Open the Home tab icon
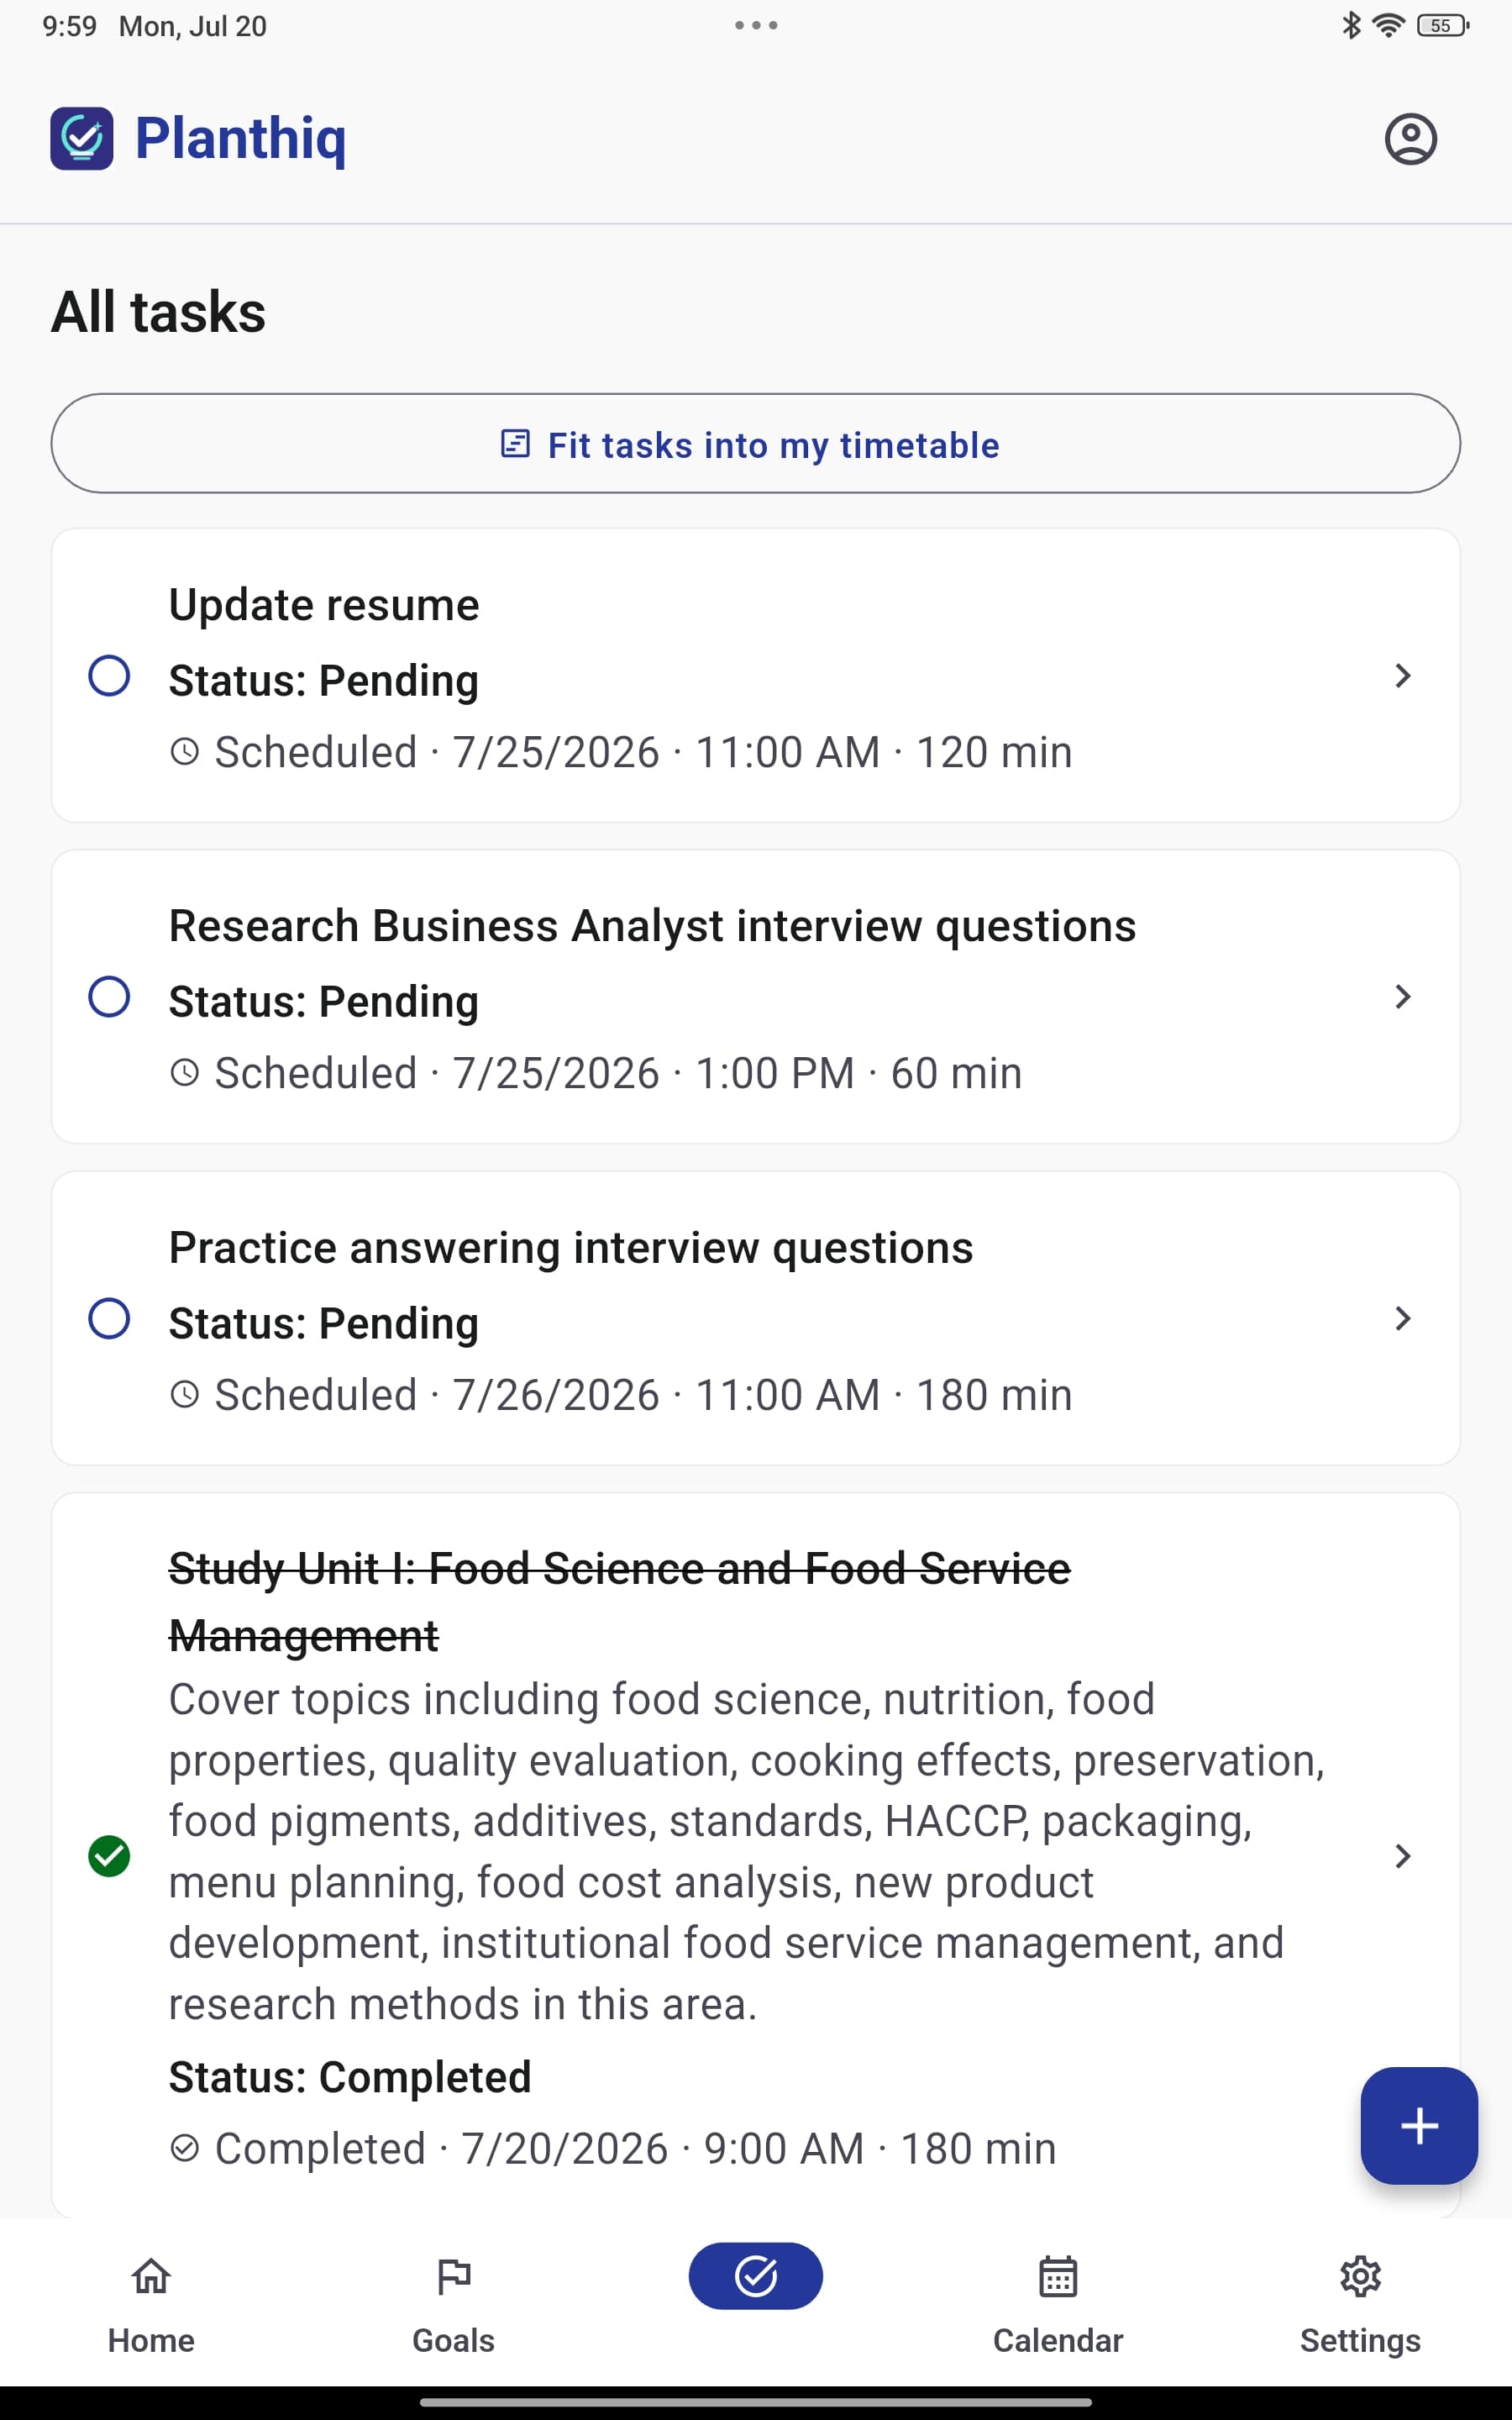 [x=151, y=2276]
